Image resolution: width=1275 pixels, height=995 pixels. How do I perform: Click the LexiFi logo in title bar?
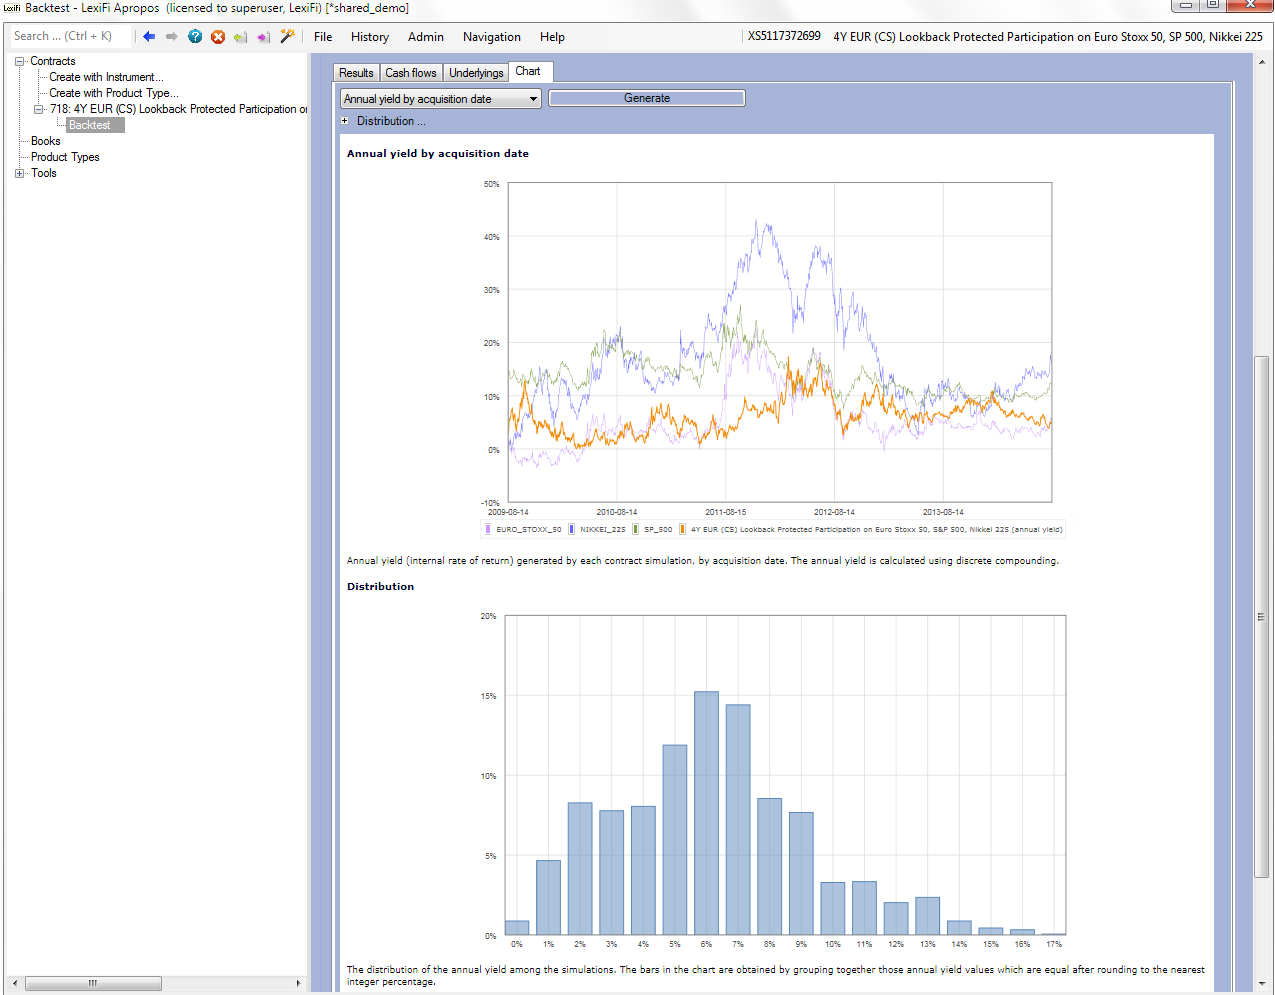click(x=12, y=7)
